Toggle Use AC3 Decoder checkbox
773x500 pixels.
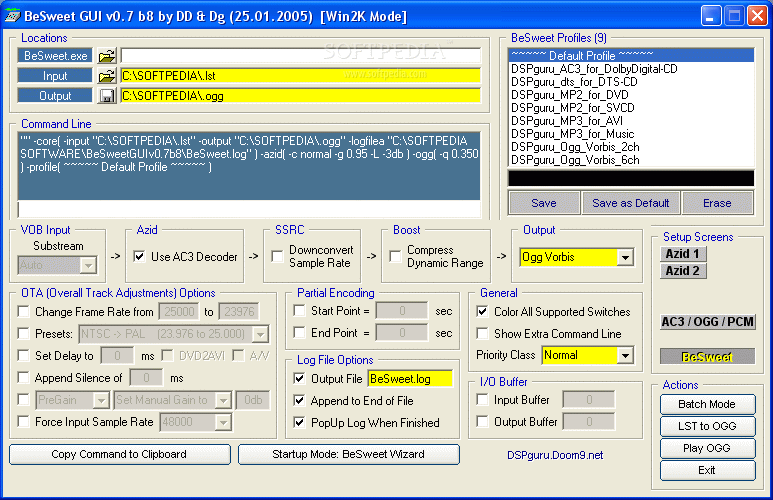[140, 256]
